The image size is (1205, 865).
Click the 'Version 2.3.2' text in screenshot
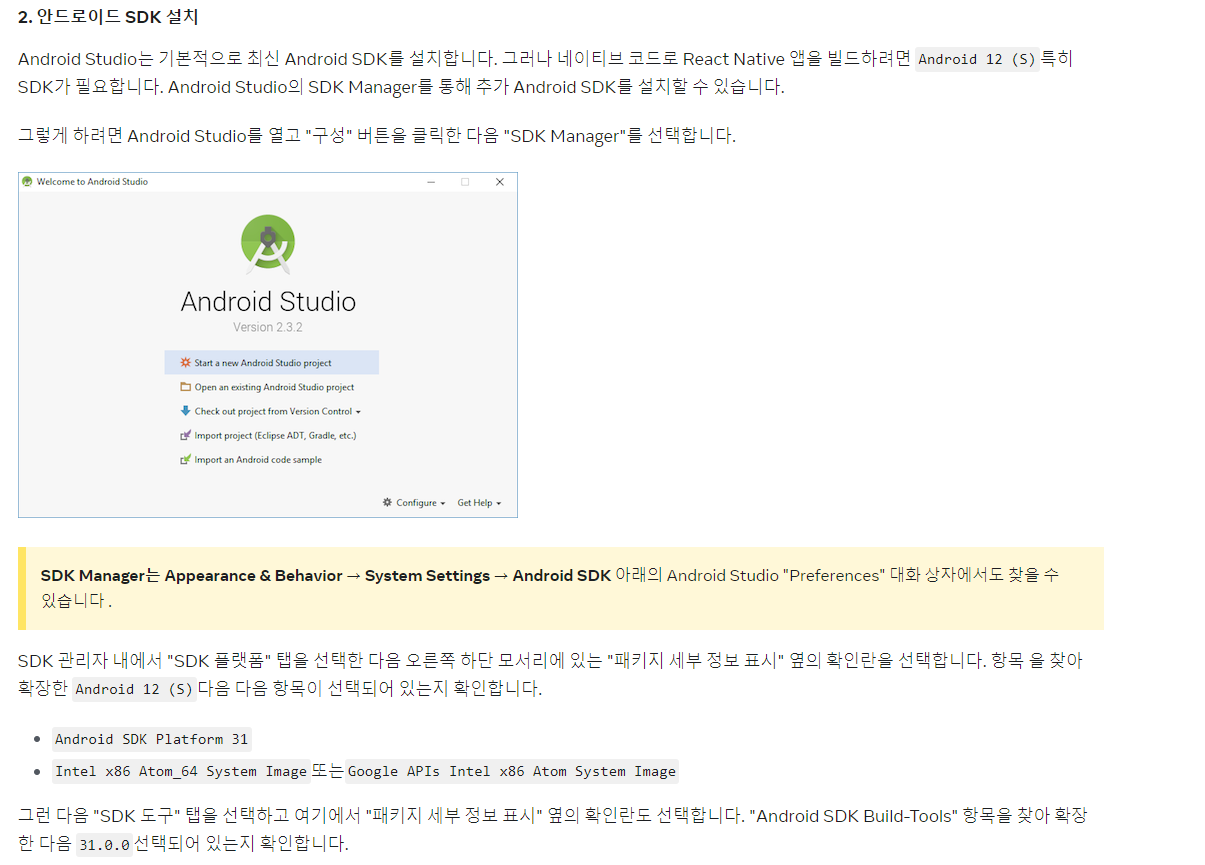tap(268, 327)
